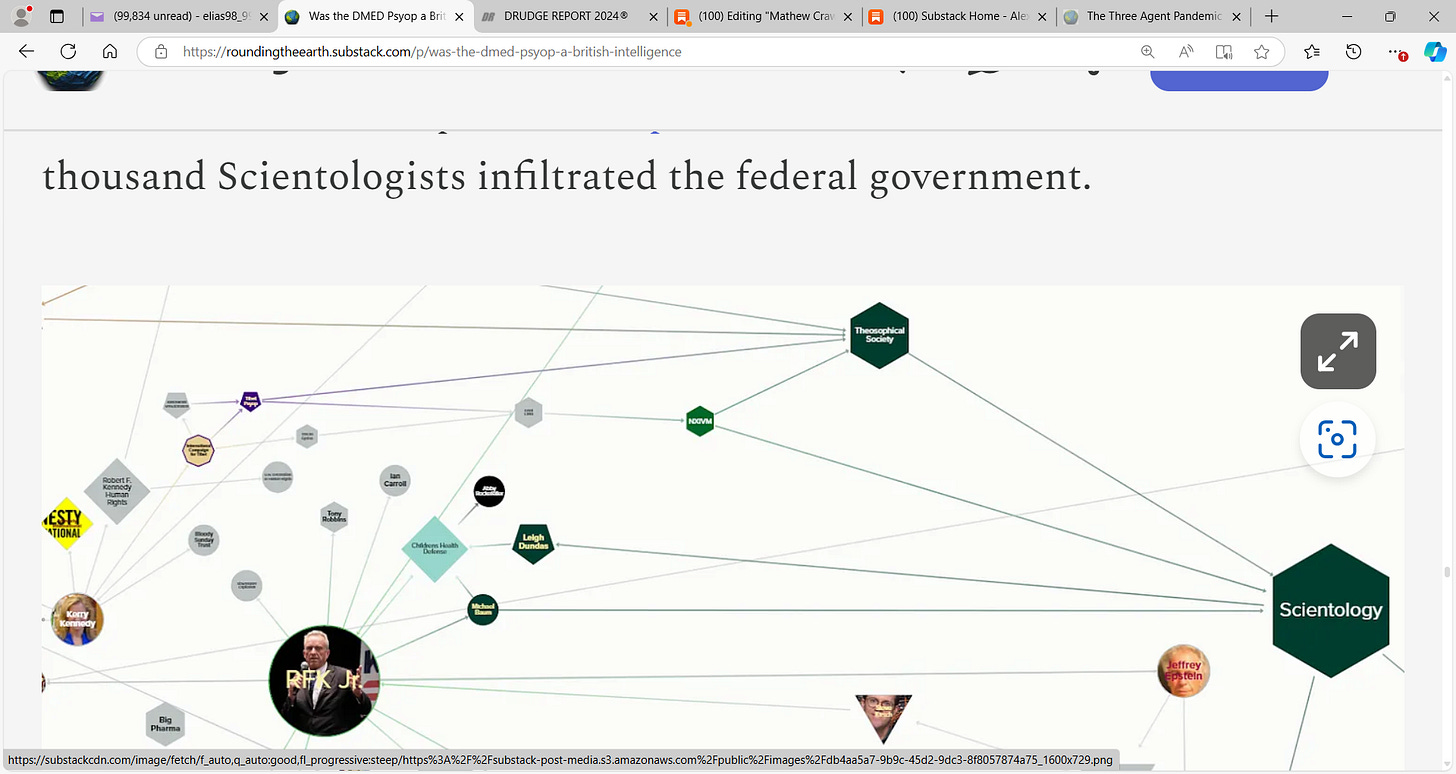Open a new browser tab
Viewport: 1456px width, 774px height.
pyautogui.click(x=1271, y=16)
